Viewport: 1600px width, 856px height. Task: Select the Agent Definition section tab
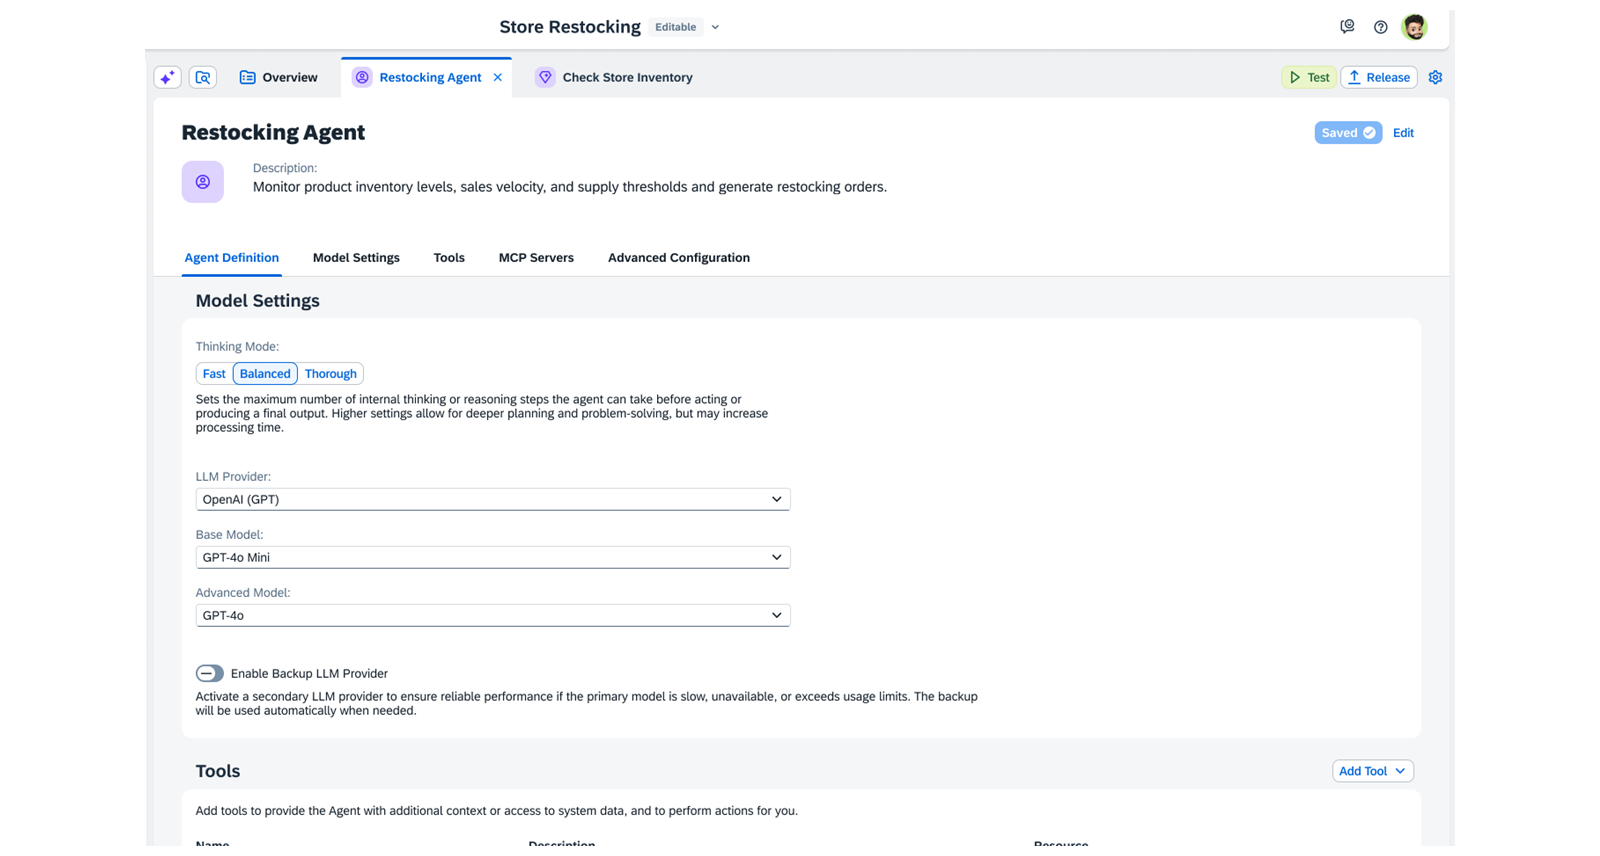pos(232,258)
